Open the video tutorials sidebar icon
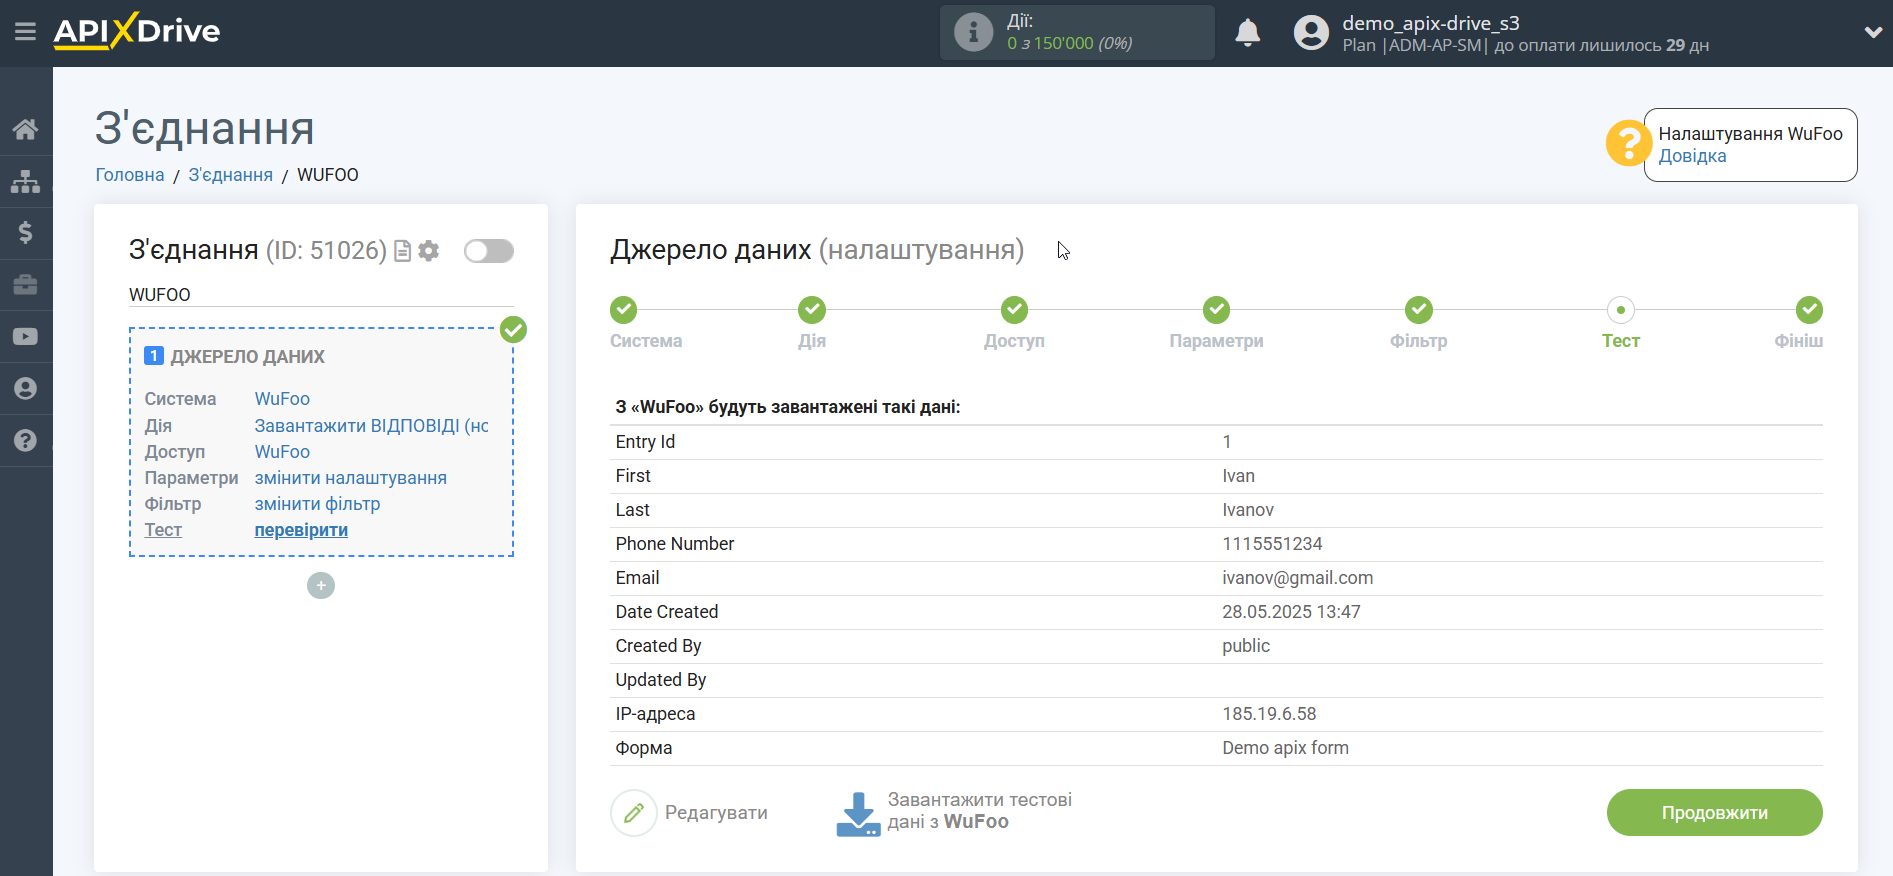Image resolution: width=1893 pixels, height=876 pixels. pos(26,337)
